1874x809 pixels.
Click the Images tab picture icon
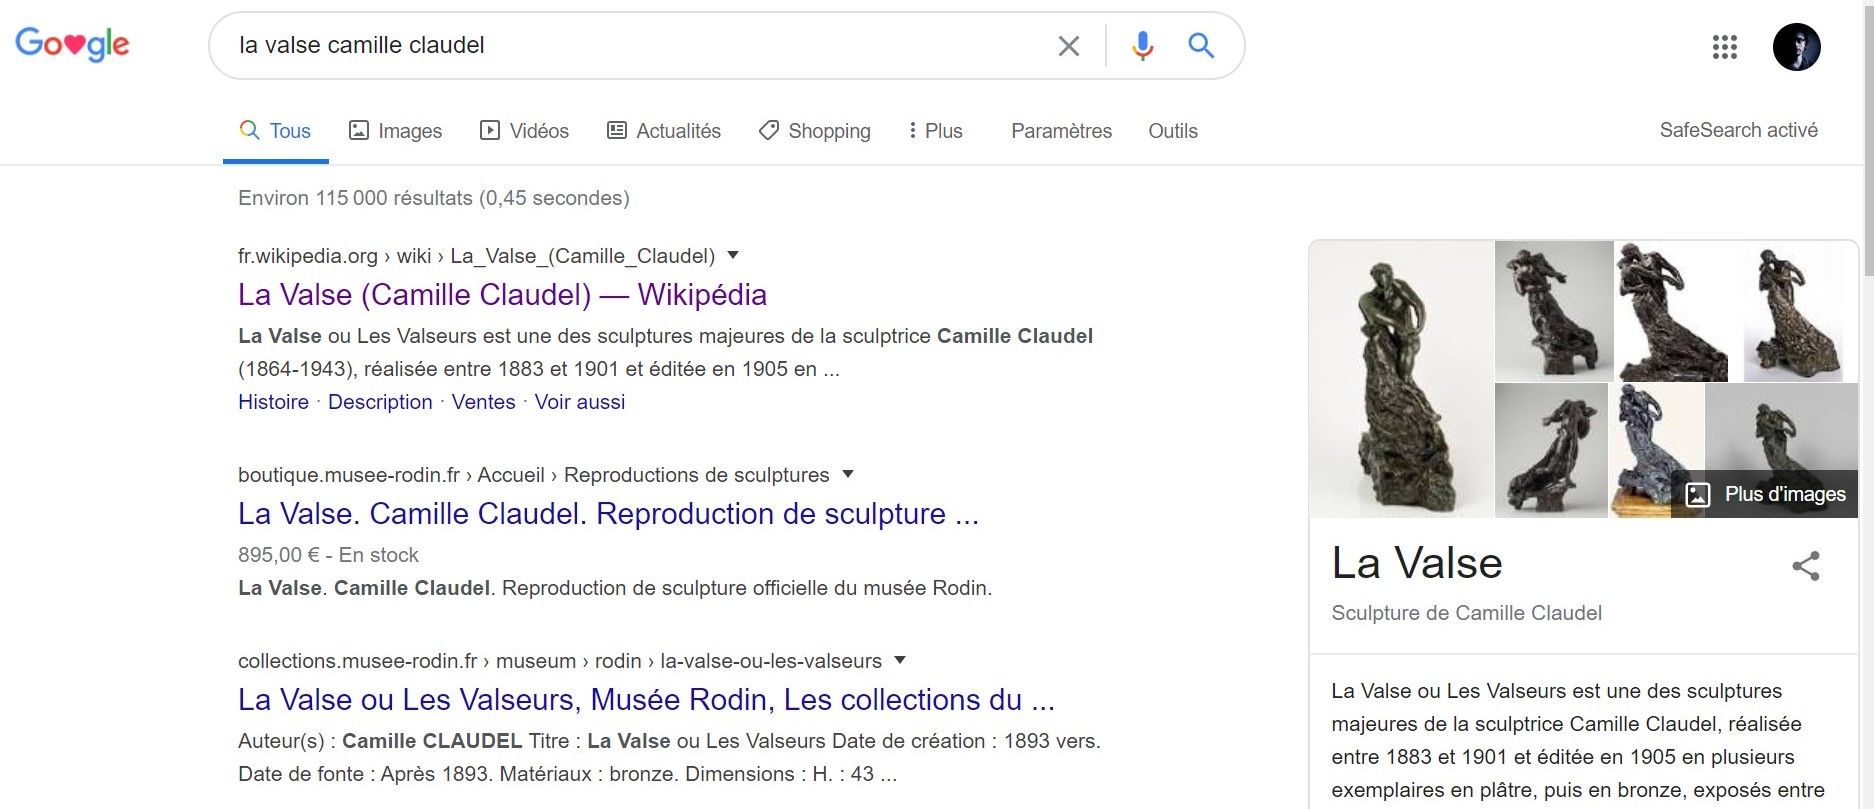point(358,130)
